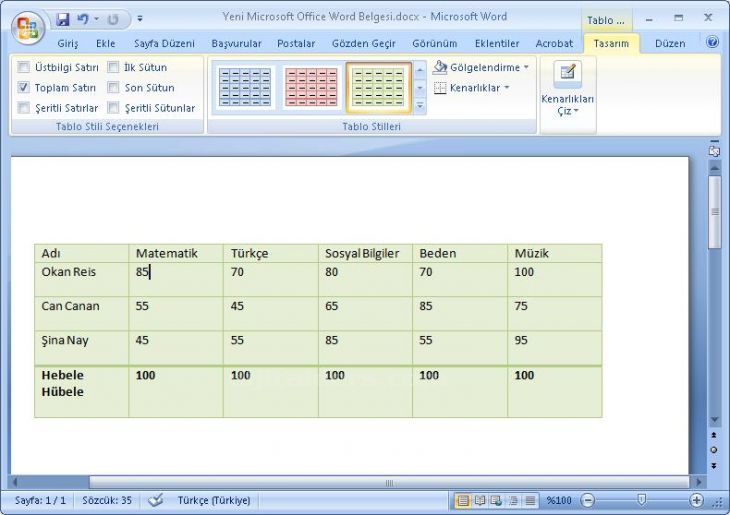Click the Sayfa: 1 / 1 status indicator
This screenshot has width=730, height=515.
click(x=41, y=501)
